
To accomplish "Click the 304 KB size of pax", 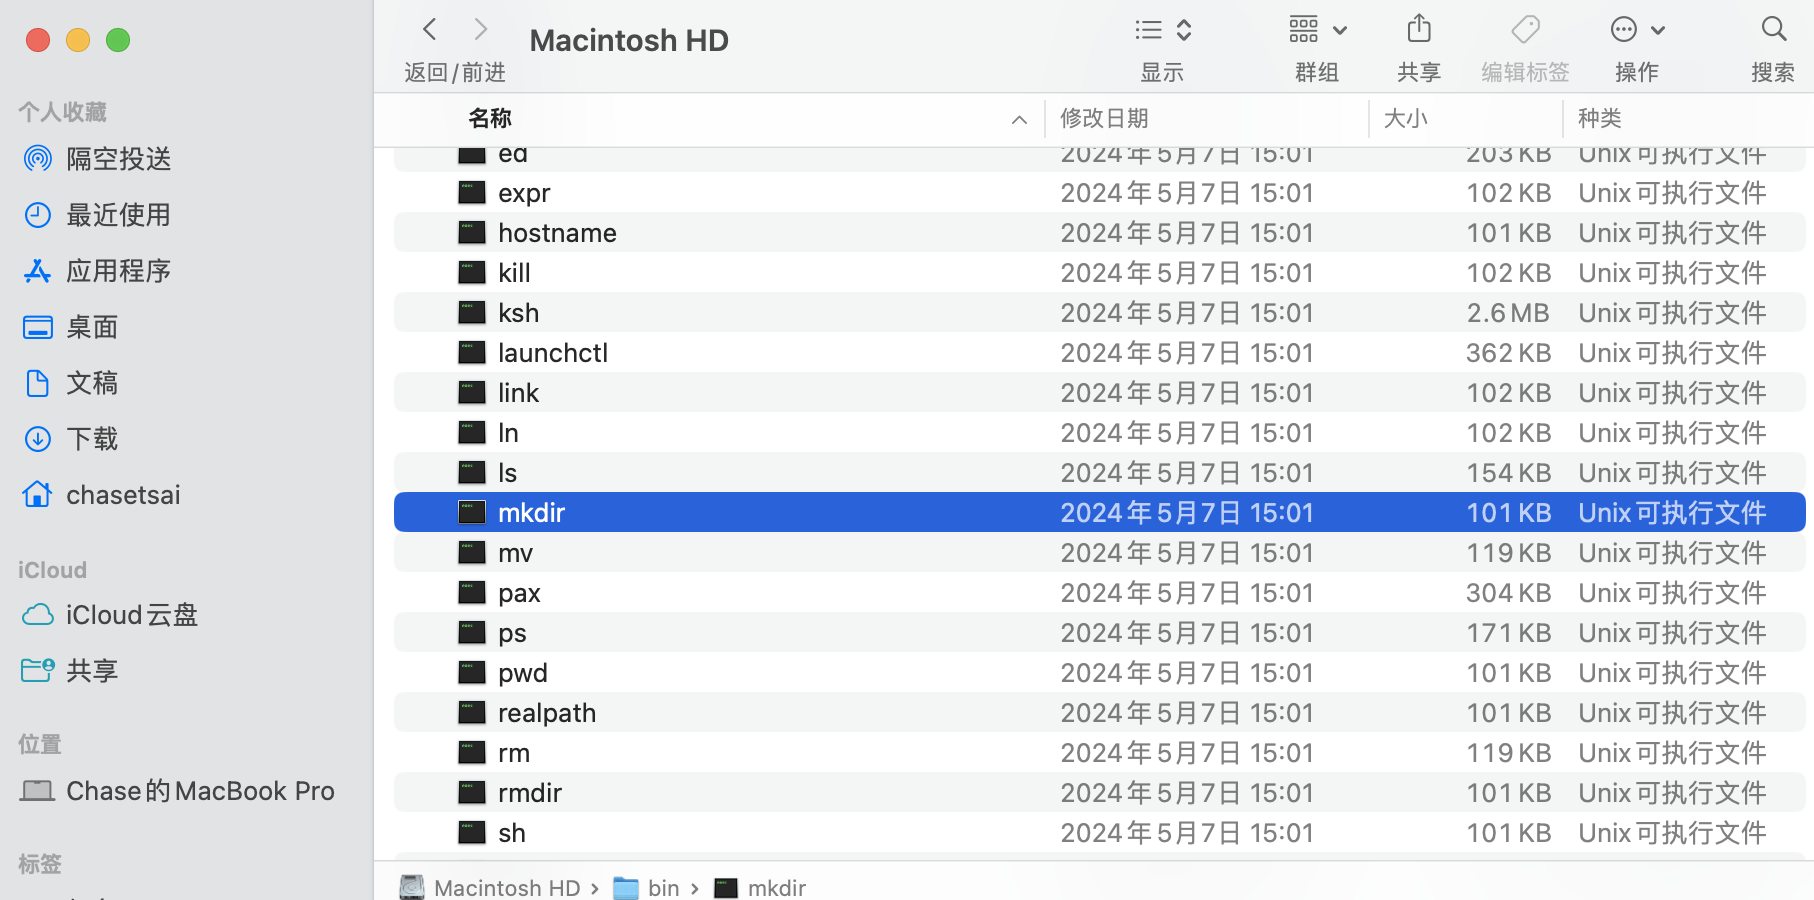I will [x=1508, y=593].
